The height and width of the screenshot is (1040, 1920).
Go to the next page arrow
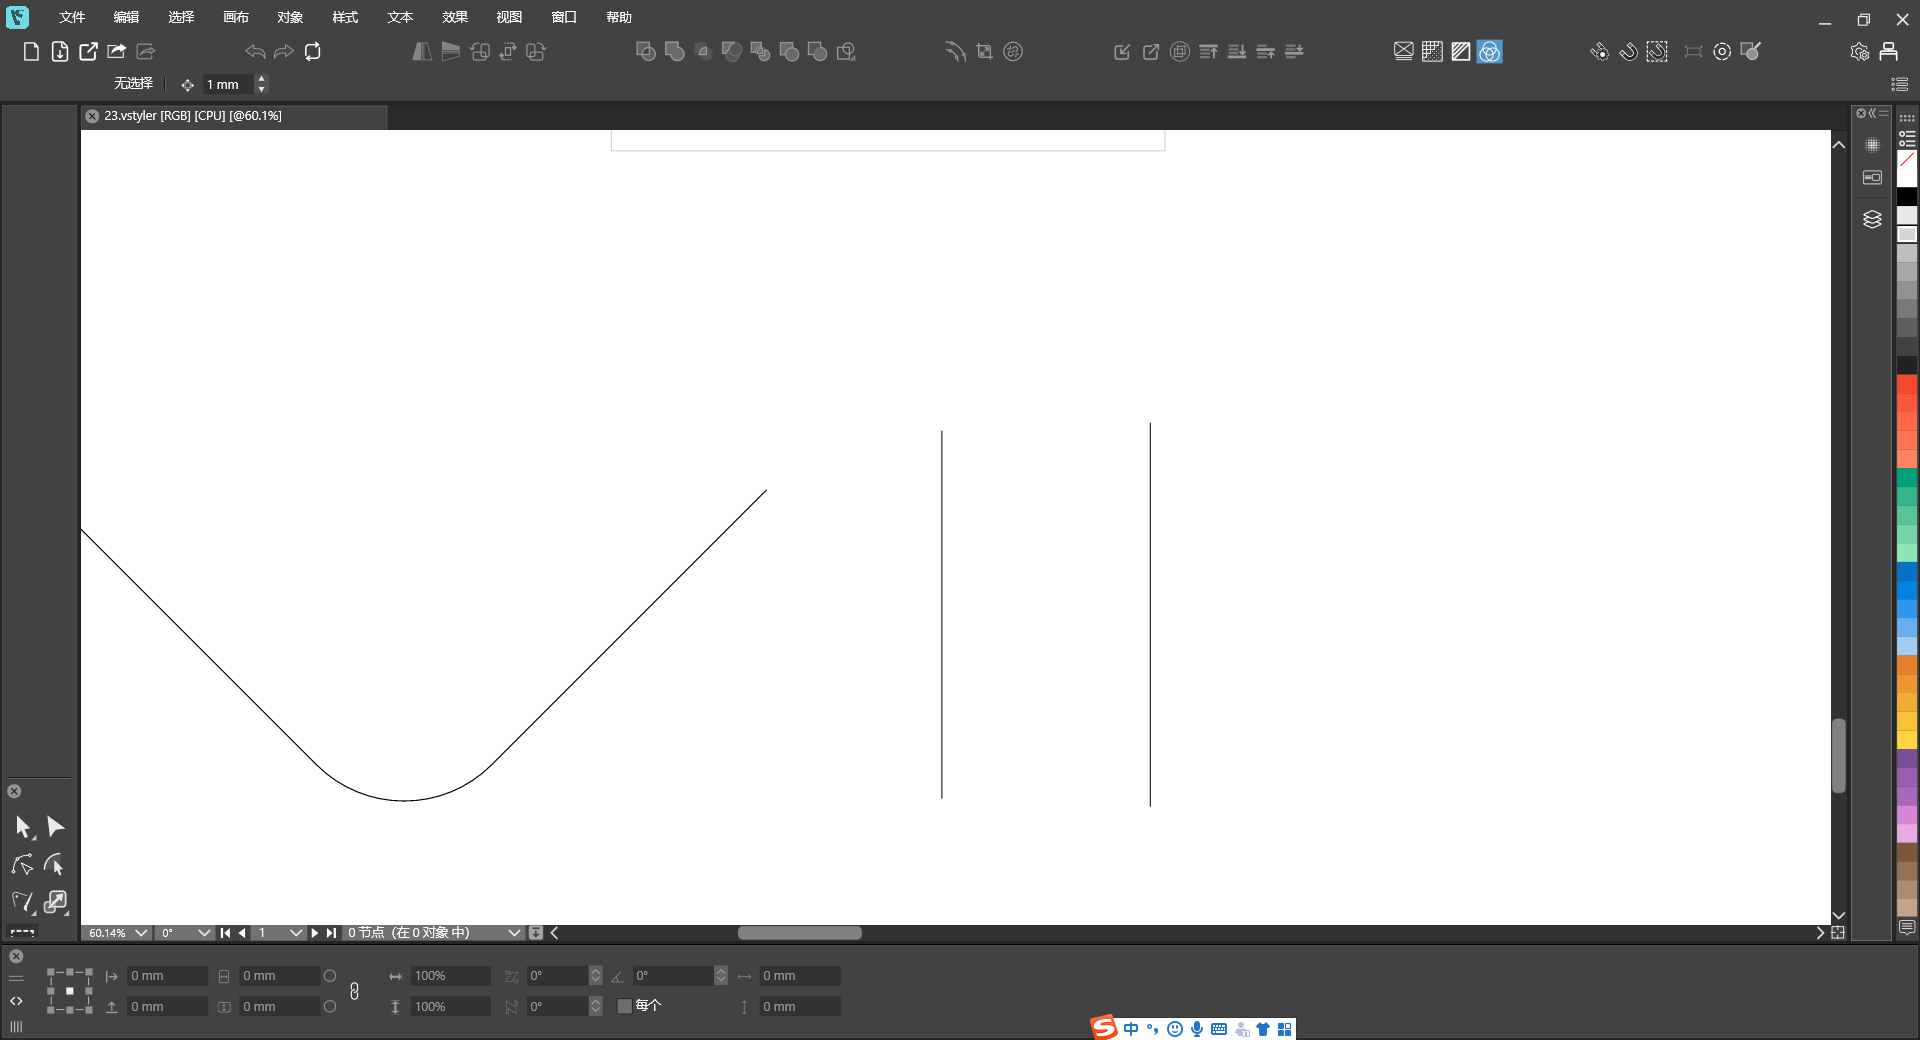pyautogui.click(x=314, y=933)
